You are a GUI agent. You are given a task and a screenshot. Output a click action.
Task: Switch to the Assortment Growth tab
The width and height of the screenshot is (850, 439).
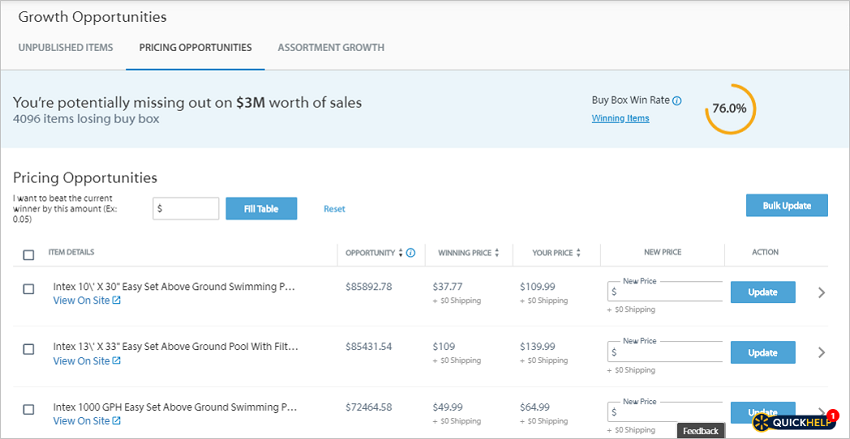pos(331,48)
